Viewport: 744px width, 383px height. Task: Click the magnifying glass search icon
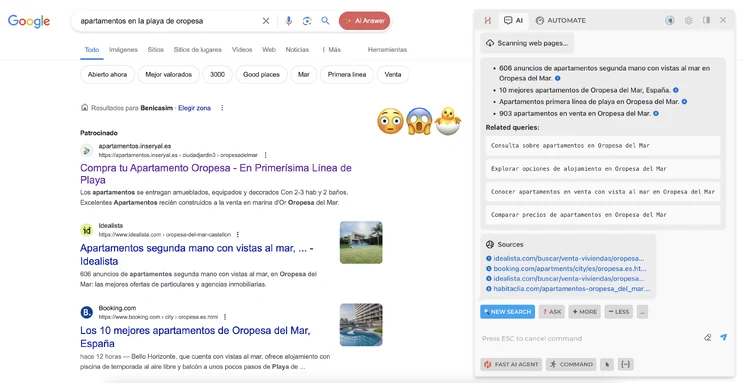pos(325,21)
